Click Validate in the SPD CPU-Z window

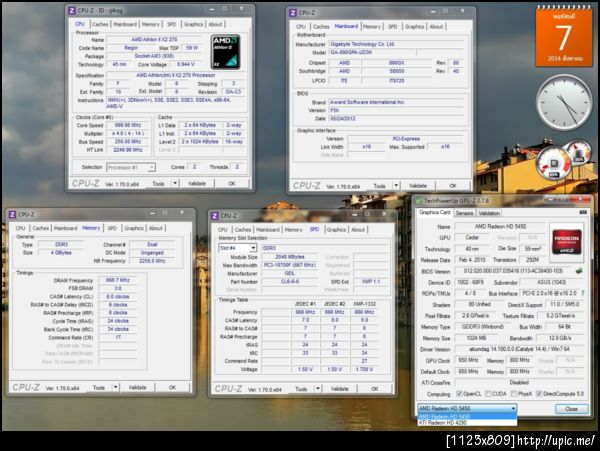pos(340,389)
